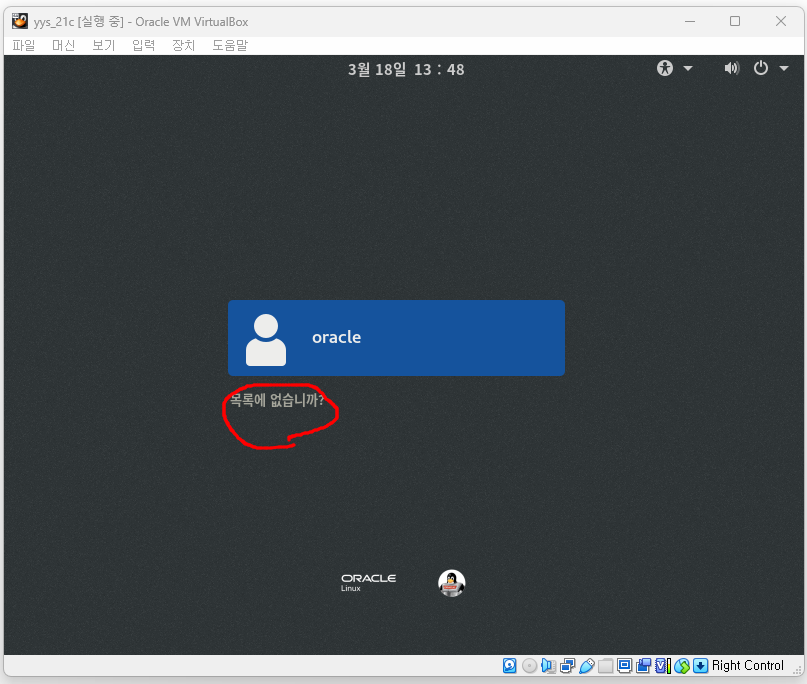The height and width of the screenshot is (684, 807).
Task: Click the '목록에 없습니까?' link
Action: (x=276, y=400)
